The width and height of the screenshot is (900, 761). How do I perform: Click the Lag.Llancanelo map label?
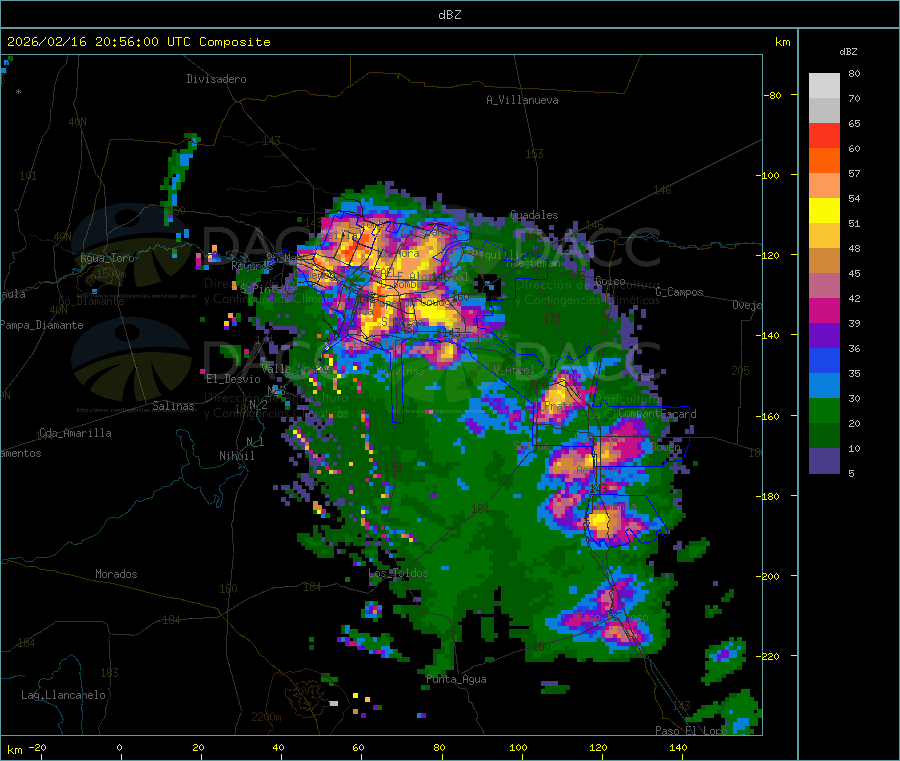pyautogui.click(x=63, y=695)
